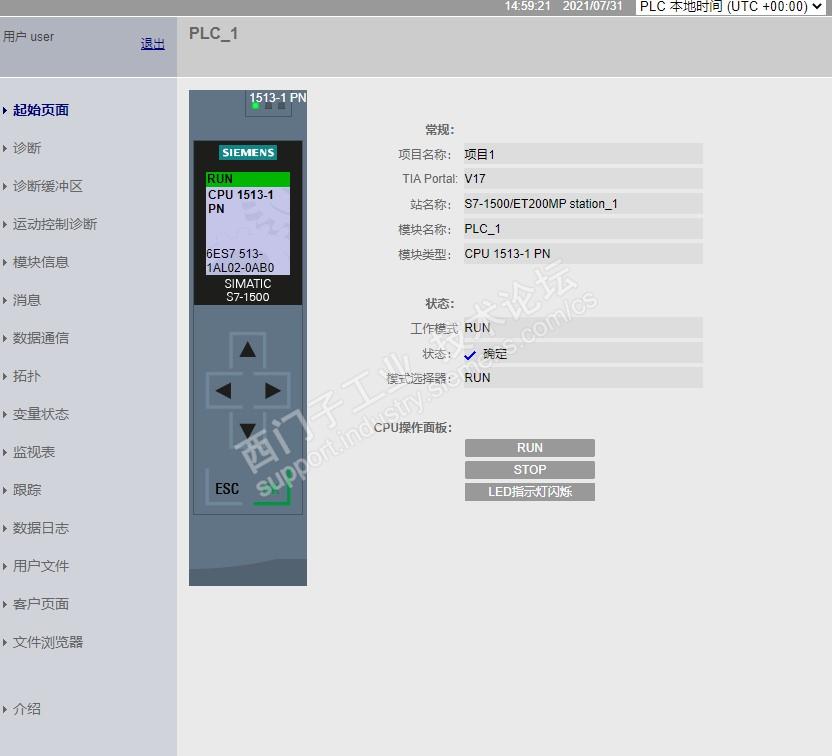The image size is (832, 756).
Task: Click the green RUN status bar on display
Action: [x=248, y=179]
